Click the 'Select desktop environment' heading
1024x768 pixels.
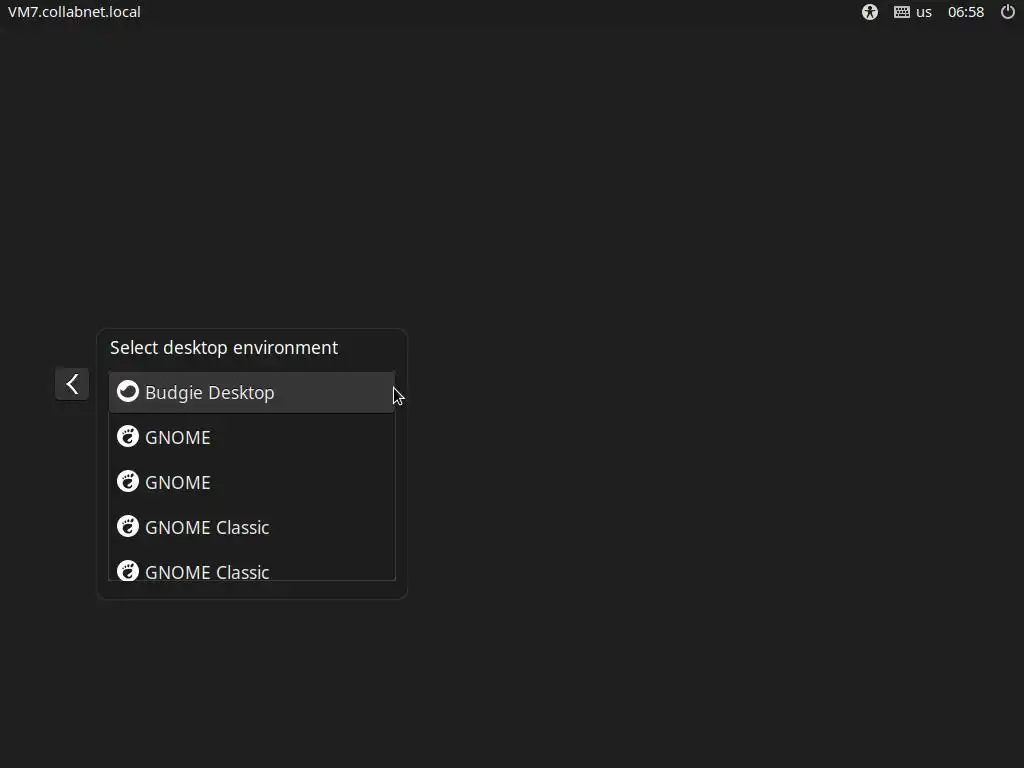click(x=224, y=348)
